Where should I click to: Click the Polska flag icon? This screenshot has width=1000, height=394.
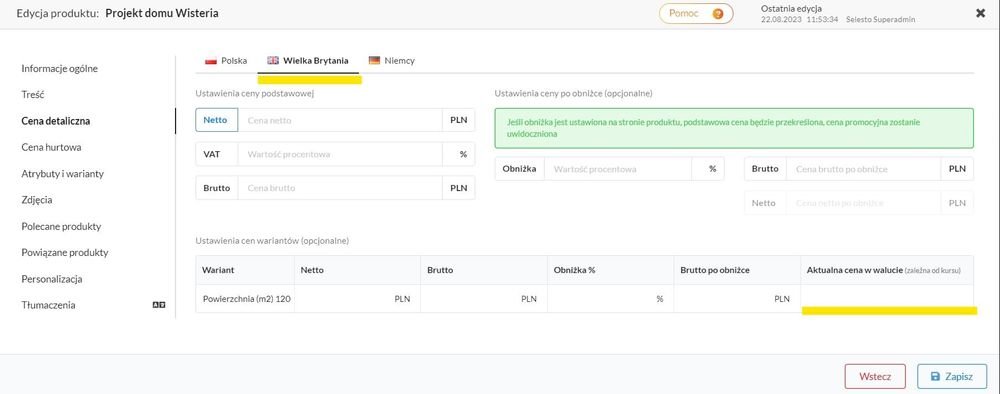[210, 61]
